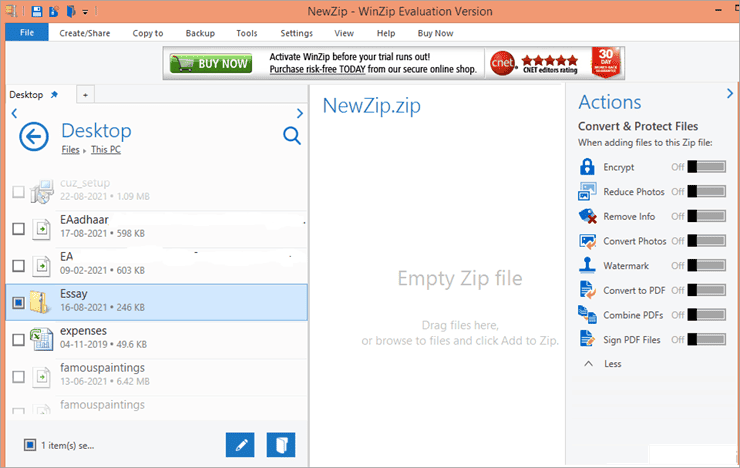Open the Copy to tab

tap(148, 33)
